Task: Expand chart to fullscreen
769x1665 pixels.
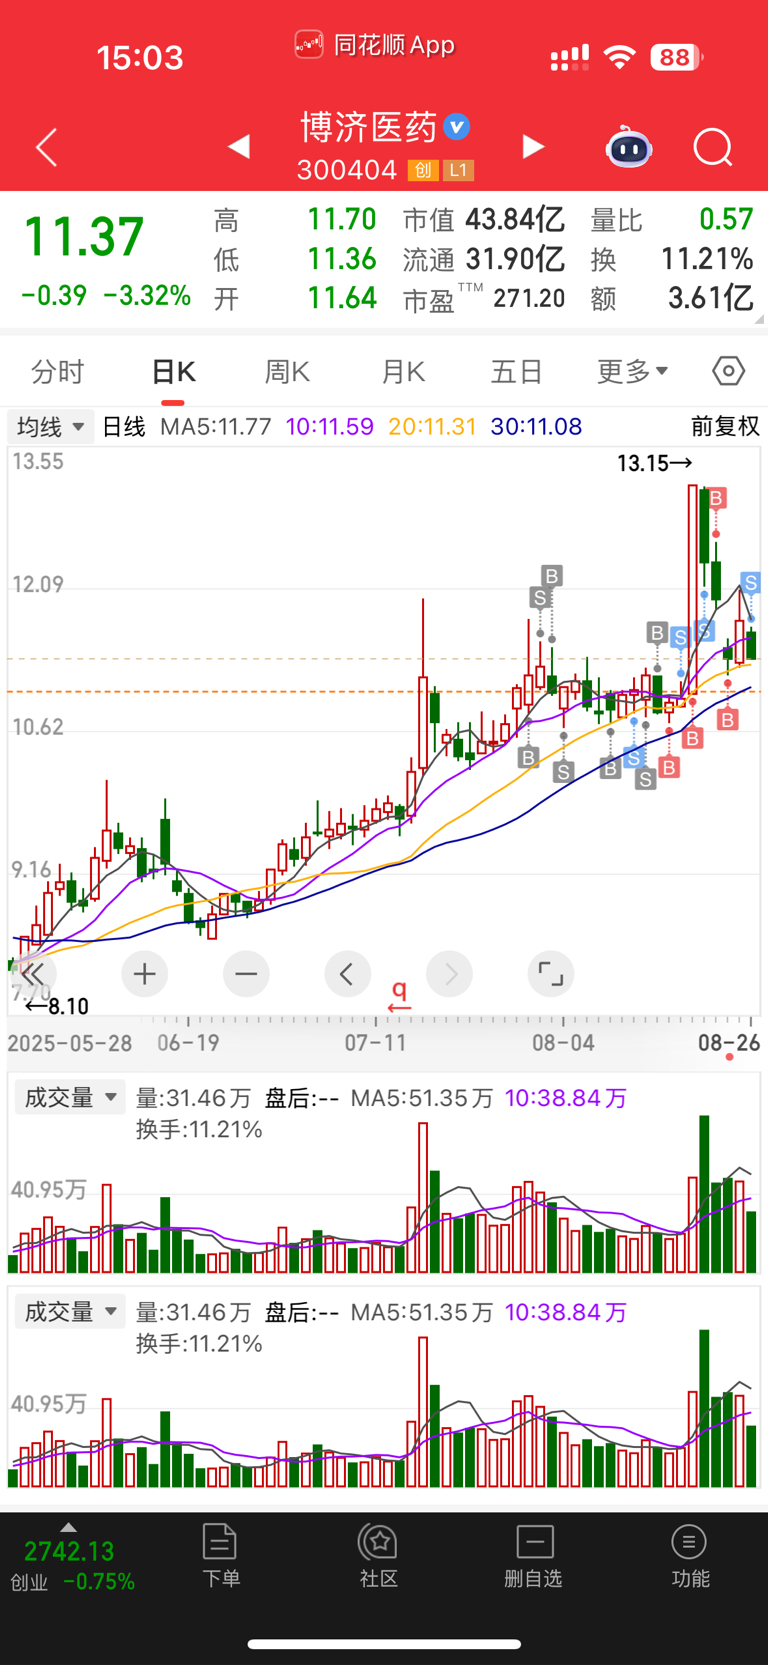Action: 551,974
